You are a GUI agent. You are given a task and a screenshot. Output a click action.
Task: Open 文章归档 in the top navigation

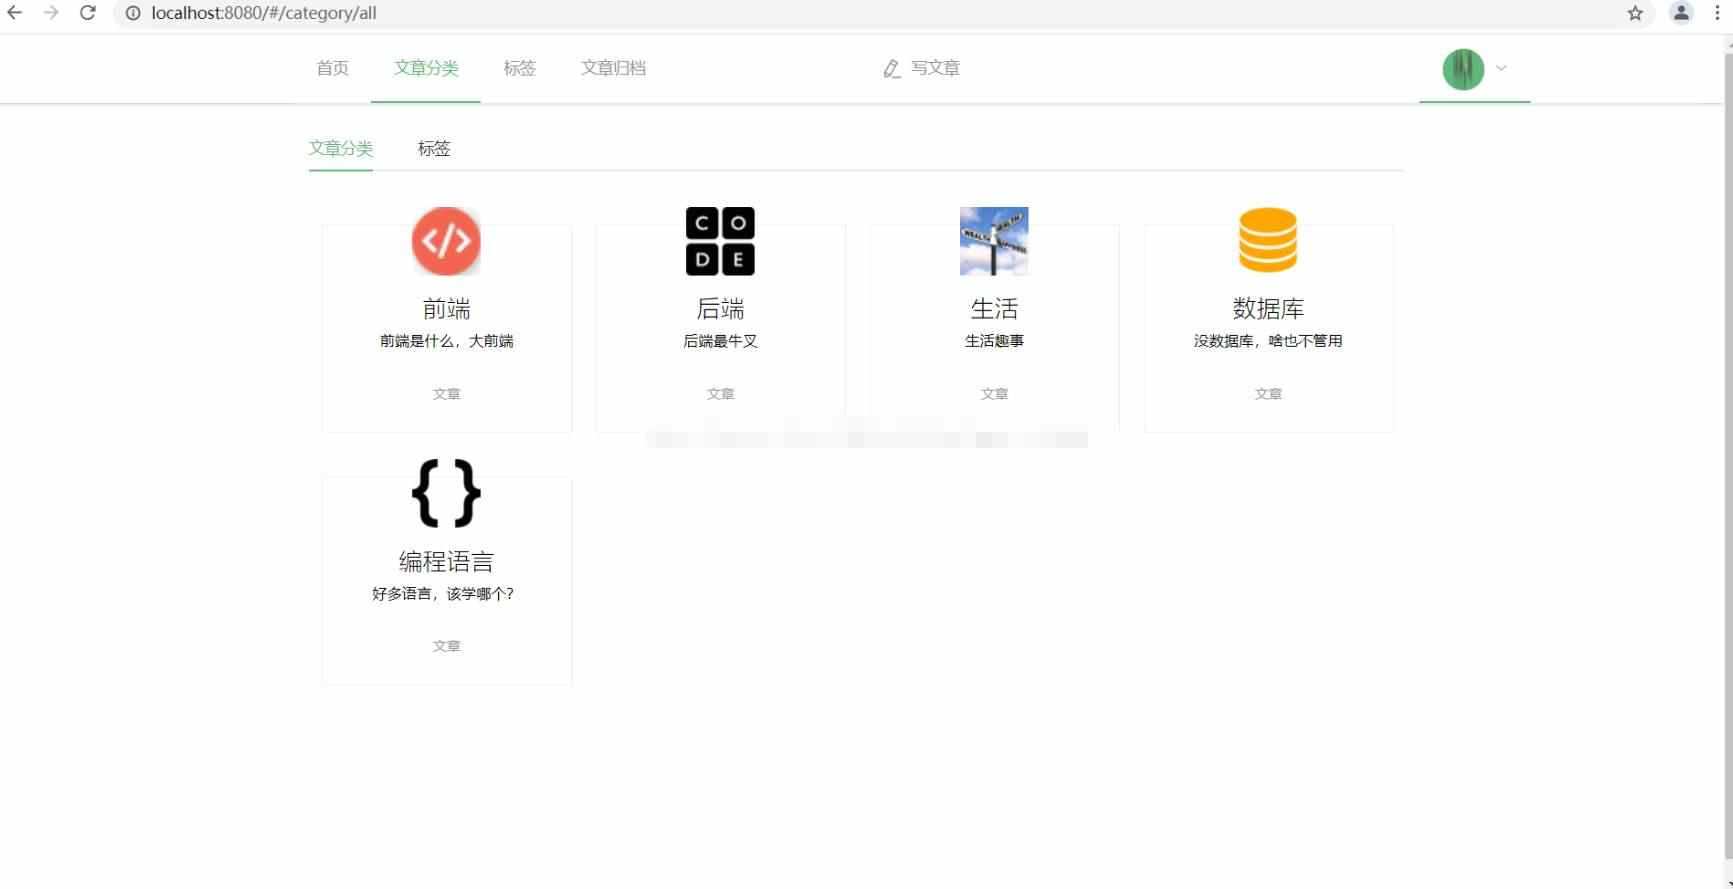coord(614,68)
